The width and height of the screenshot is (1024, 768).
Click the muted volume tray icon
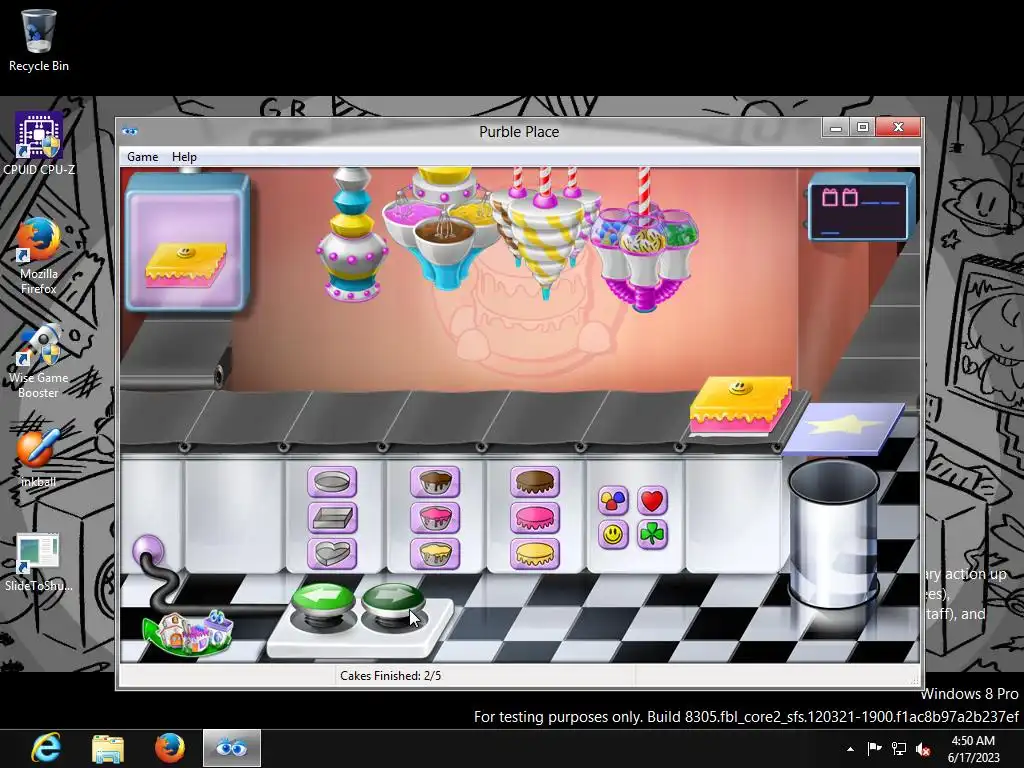point(923,749)
